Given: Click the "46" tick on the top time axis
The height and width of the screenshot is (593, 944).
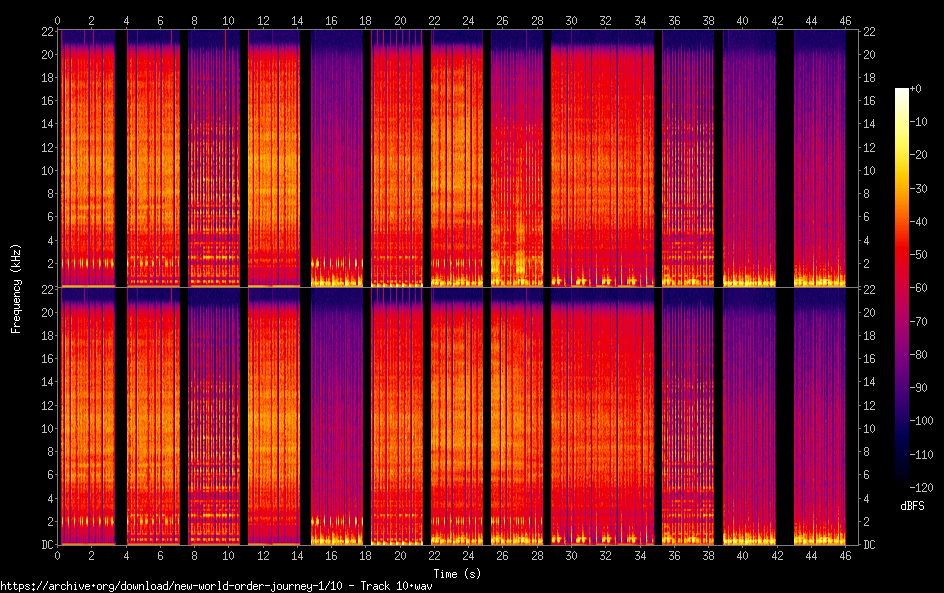Looking at the screenshot, I should [x=846, y=20].
